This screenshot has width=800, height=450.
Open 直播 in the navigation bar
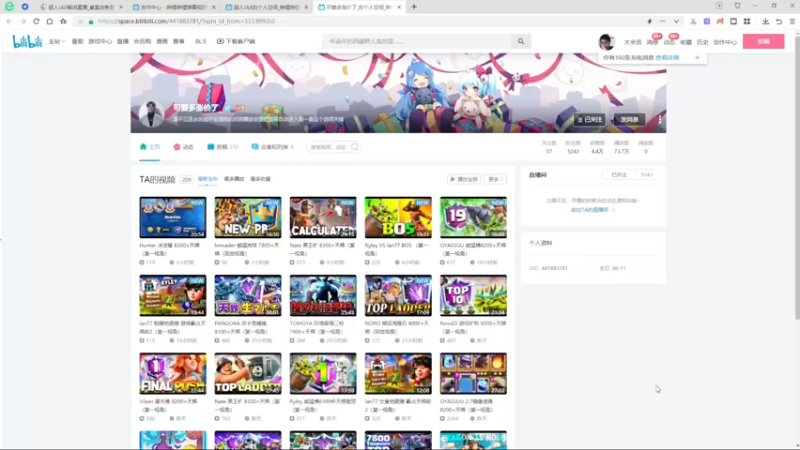click(x=122, y=41)
